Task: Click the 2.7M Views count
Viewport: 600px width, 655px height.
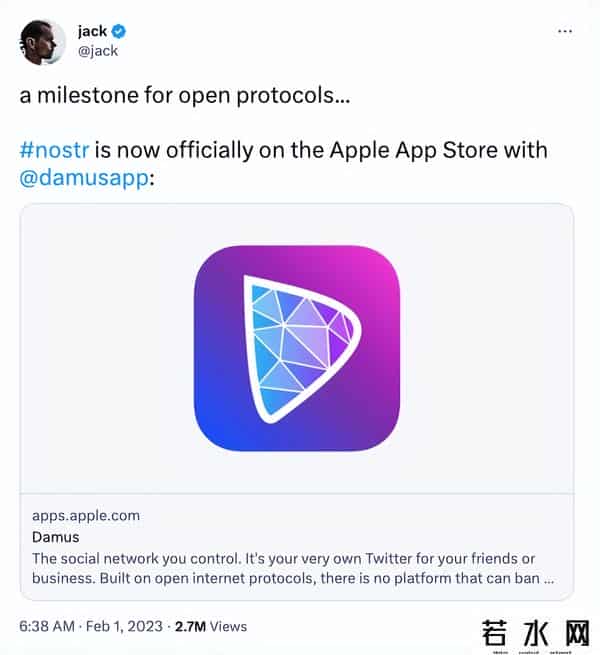Action: click(210, 626)
